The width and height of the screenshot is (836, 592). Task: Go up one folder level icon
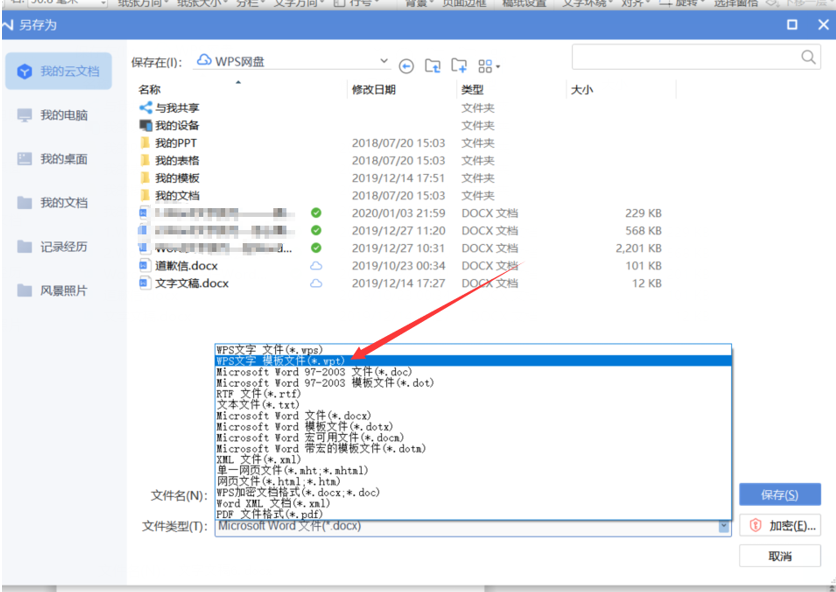point(432,66)
